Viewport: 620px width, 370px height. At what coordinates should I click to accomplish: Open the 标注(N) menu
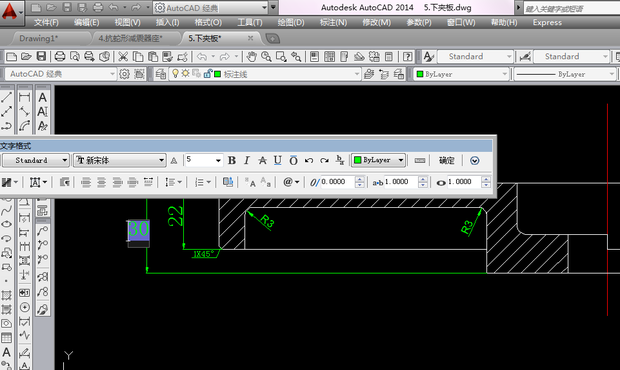coord(333,23)
